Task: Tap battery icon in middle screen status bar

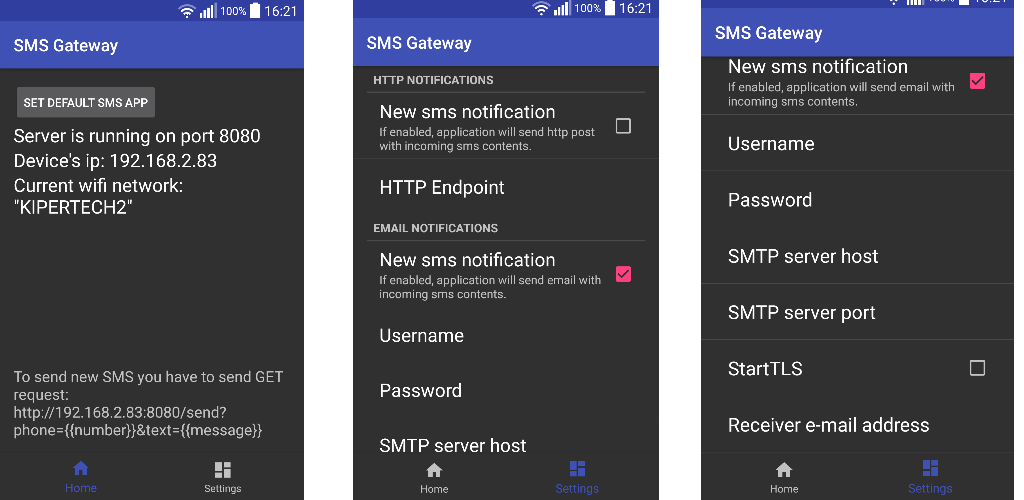Action: pos(610,8)
